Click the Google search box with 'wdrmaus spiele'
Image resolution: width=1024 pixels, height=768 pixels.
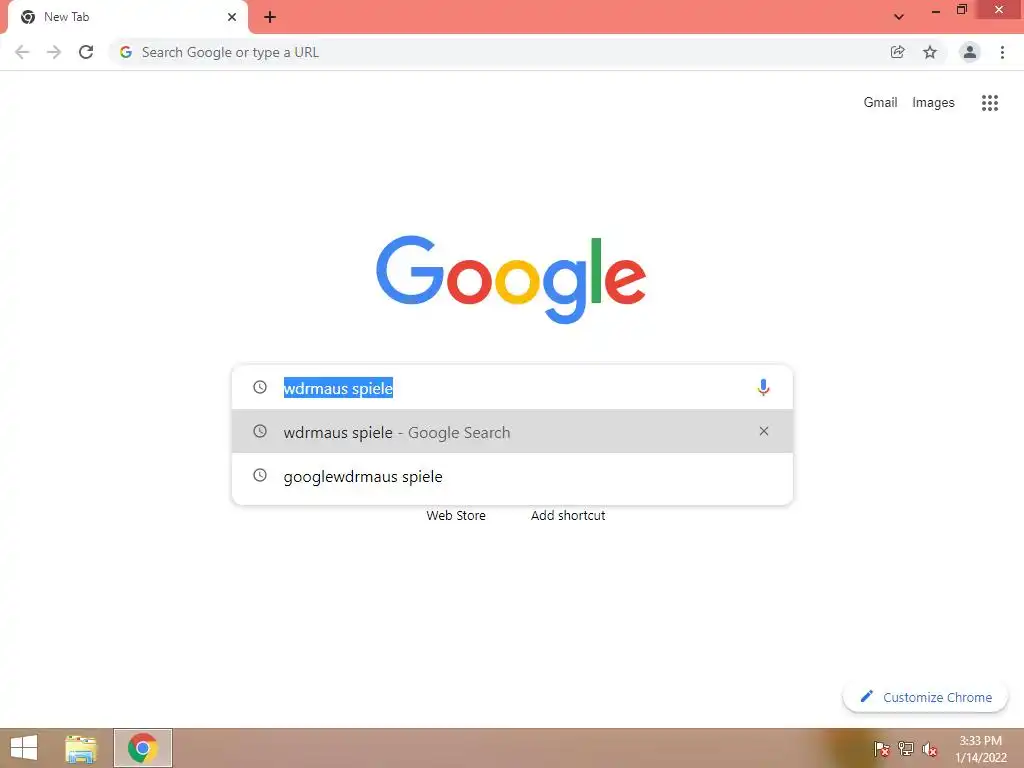click(512, 387)
